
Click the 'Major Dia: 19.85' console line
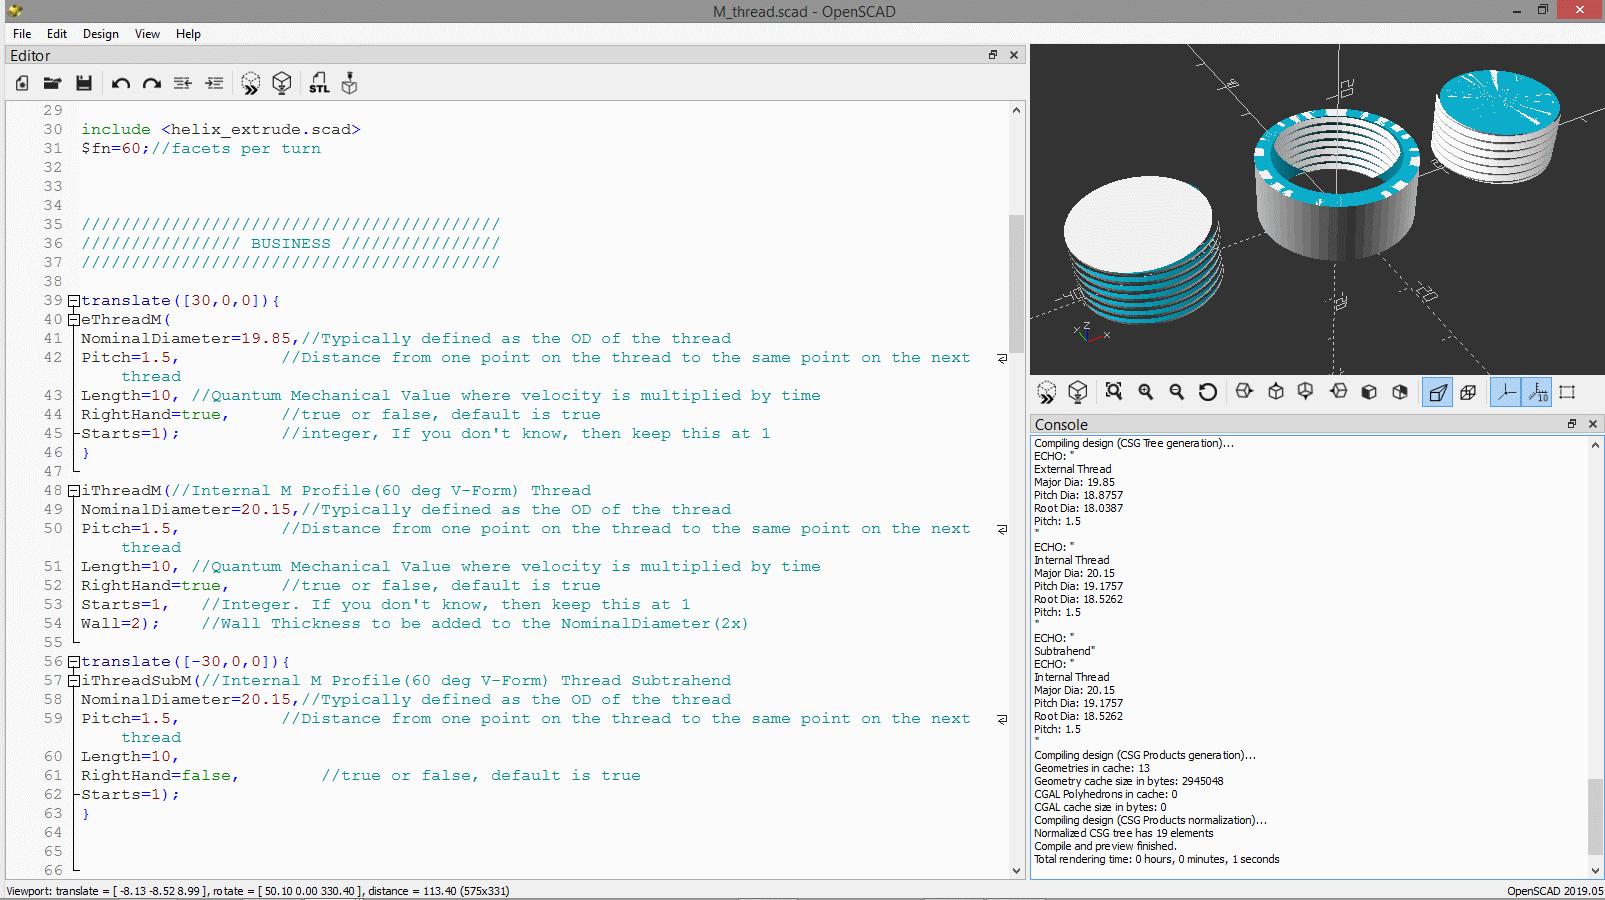(1074, 482)
